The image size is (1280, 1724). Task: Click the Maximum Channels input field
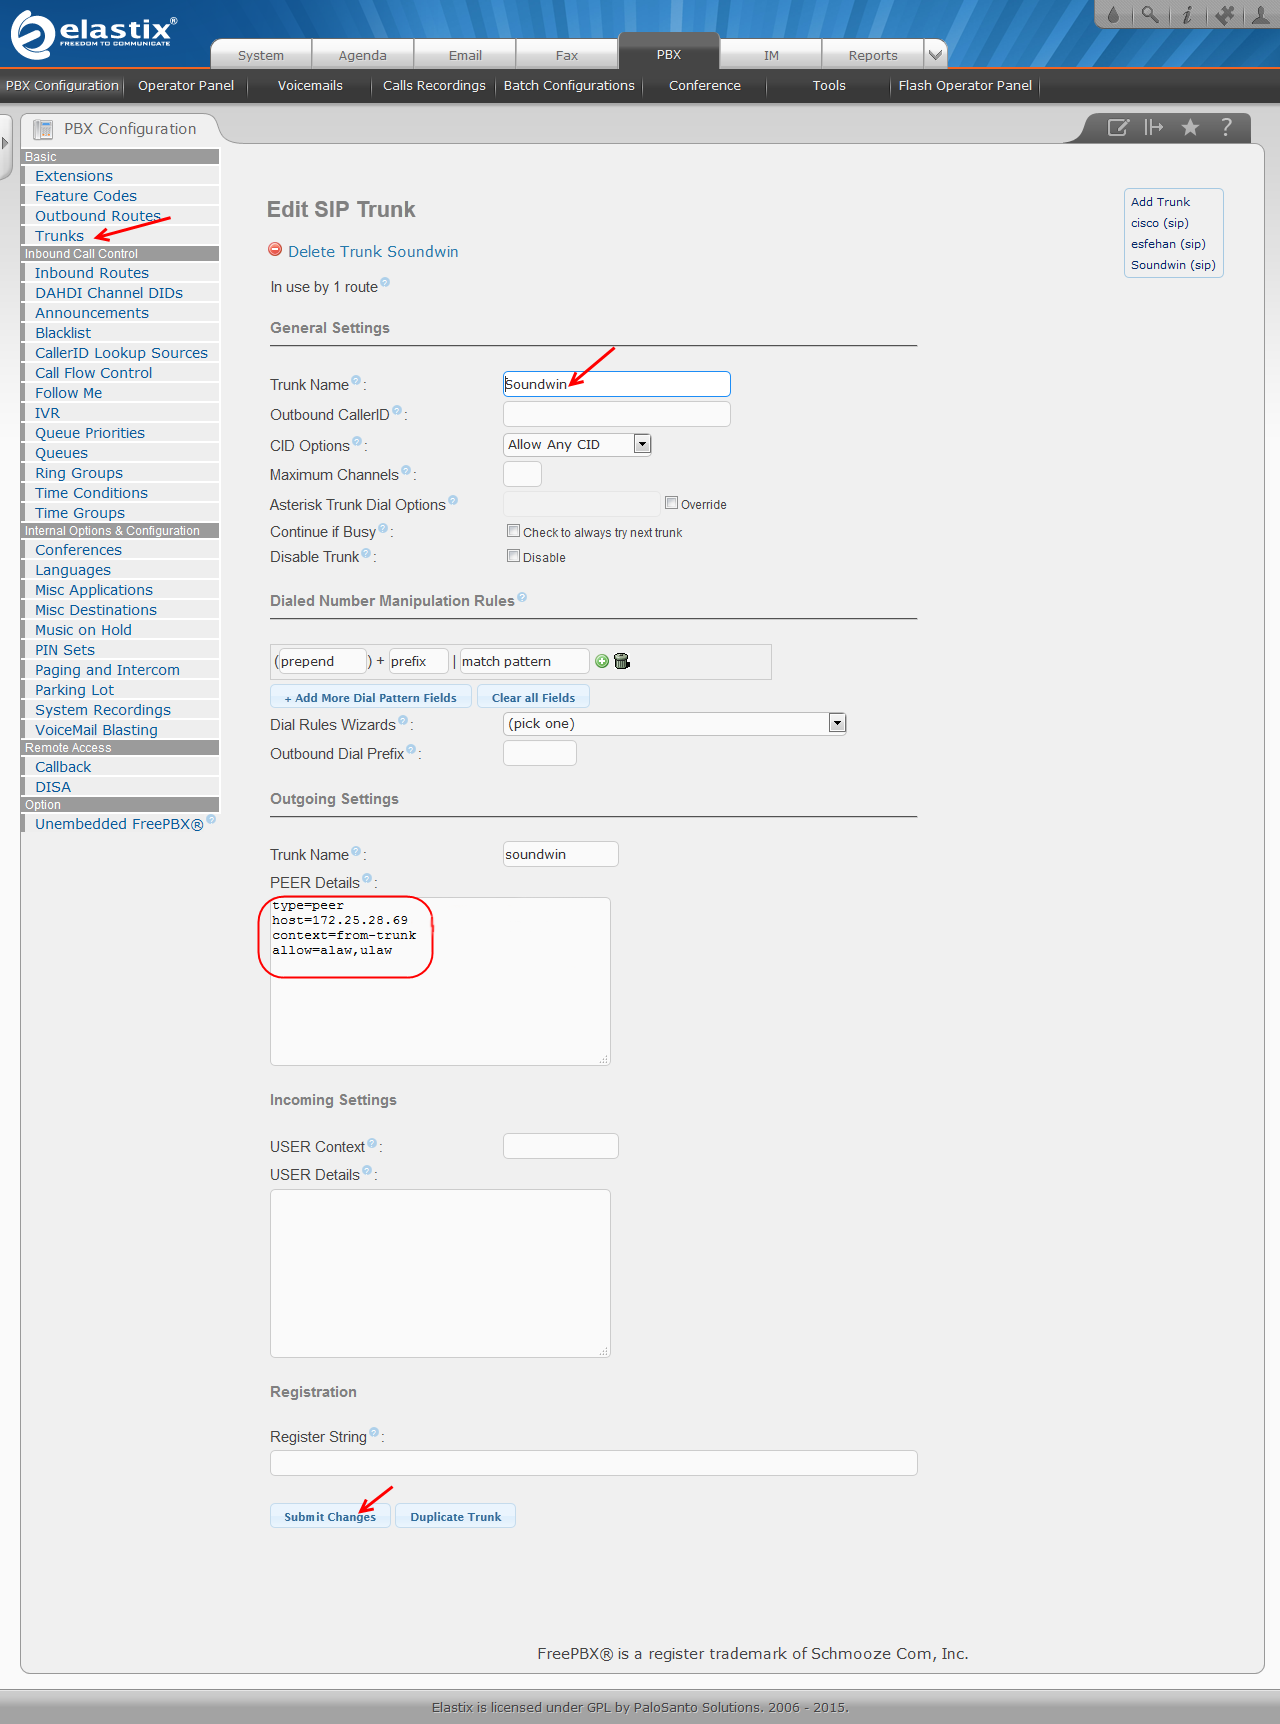523,474
